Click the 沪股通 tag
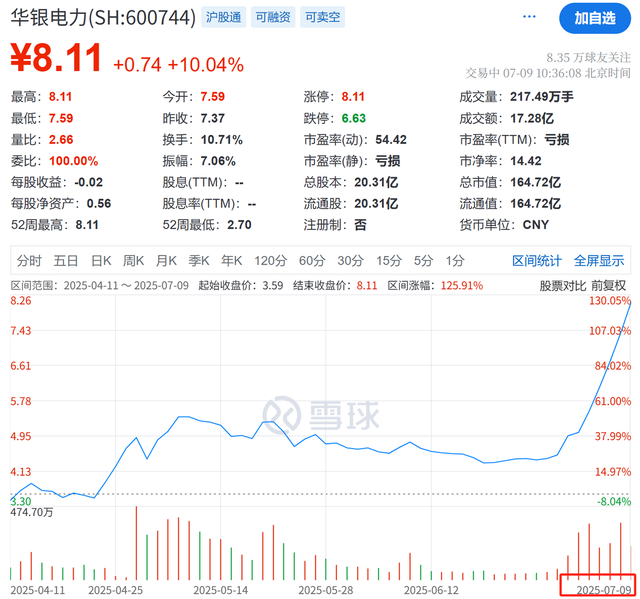Viewport: 640px width, 599px height. click(223, 17)
